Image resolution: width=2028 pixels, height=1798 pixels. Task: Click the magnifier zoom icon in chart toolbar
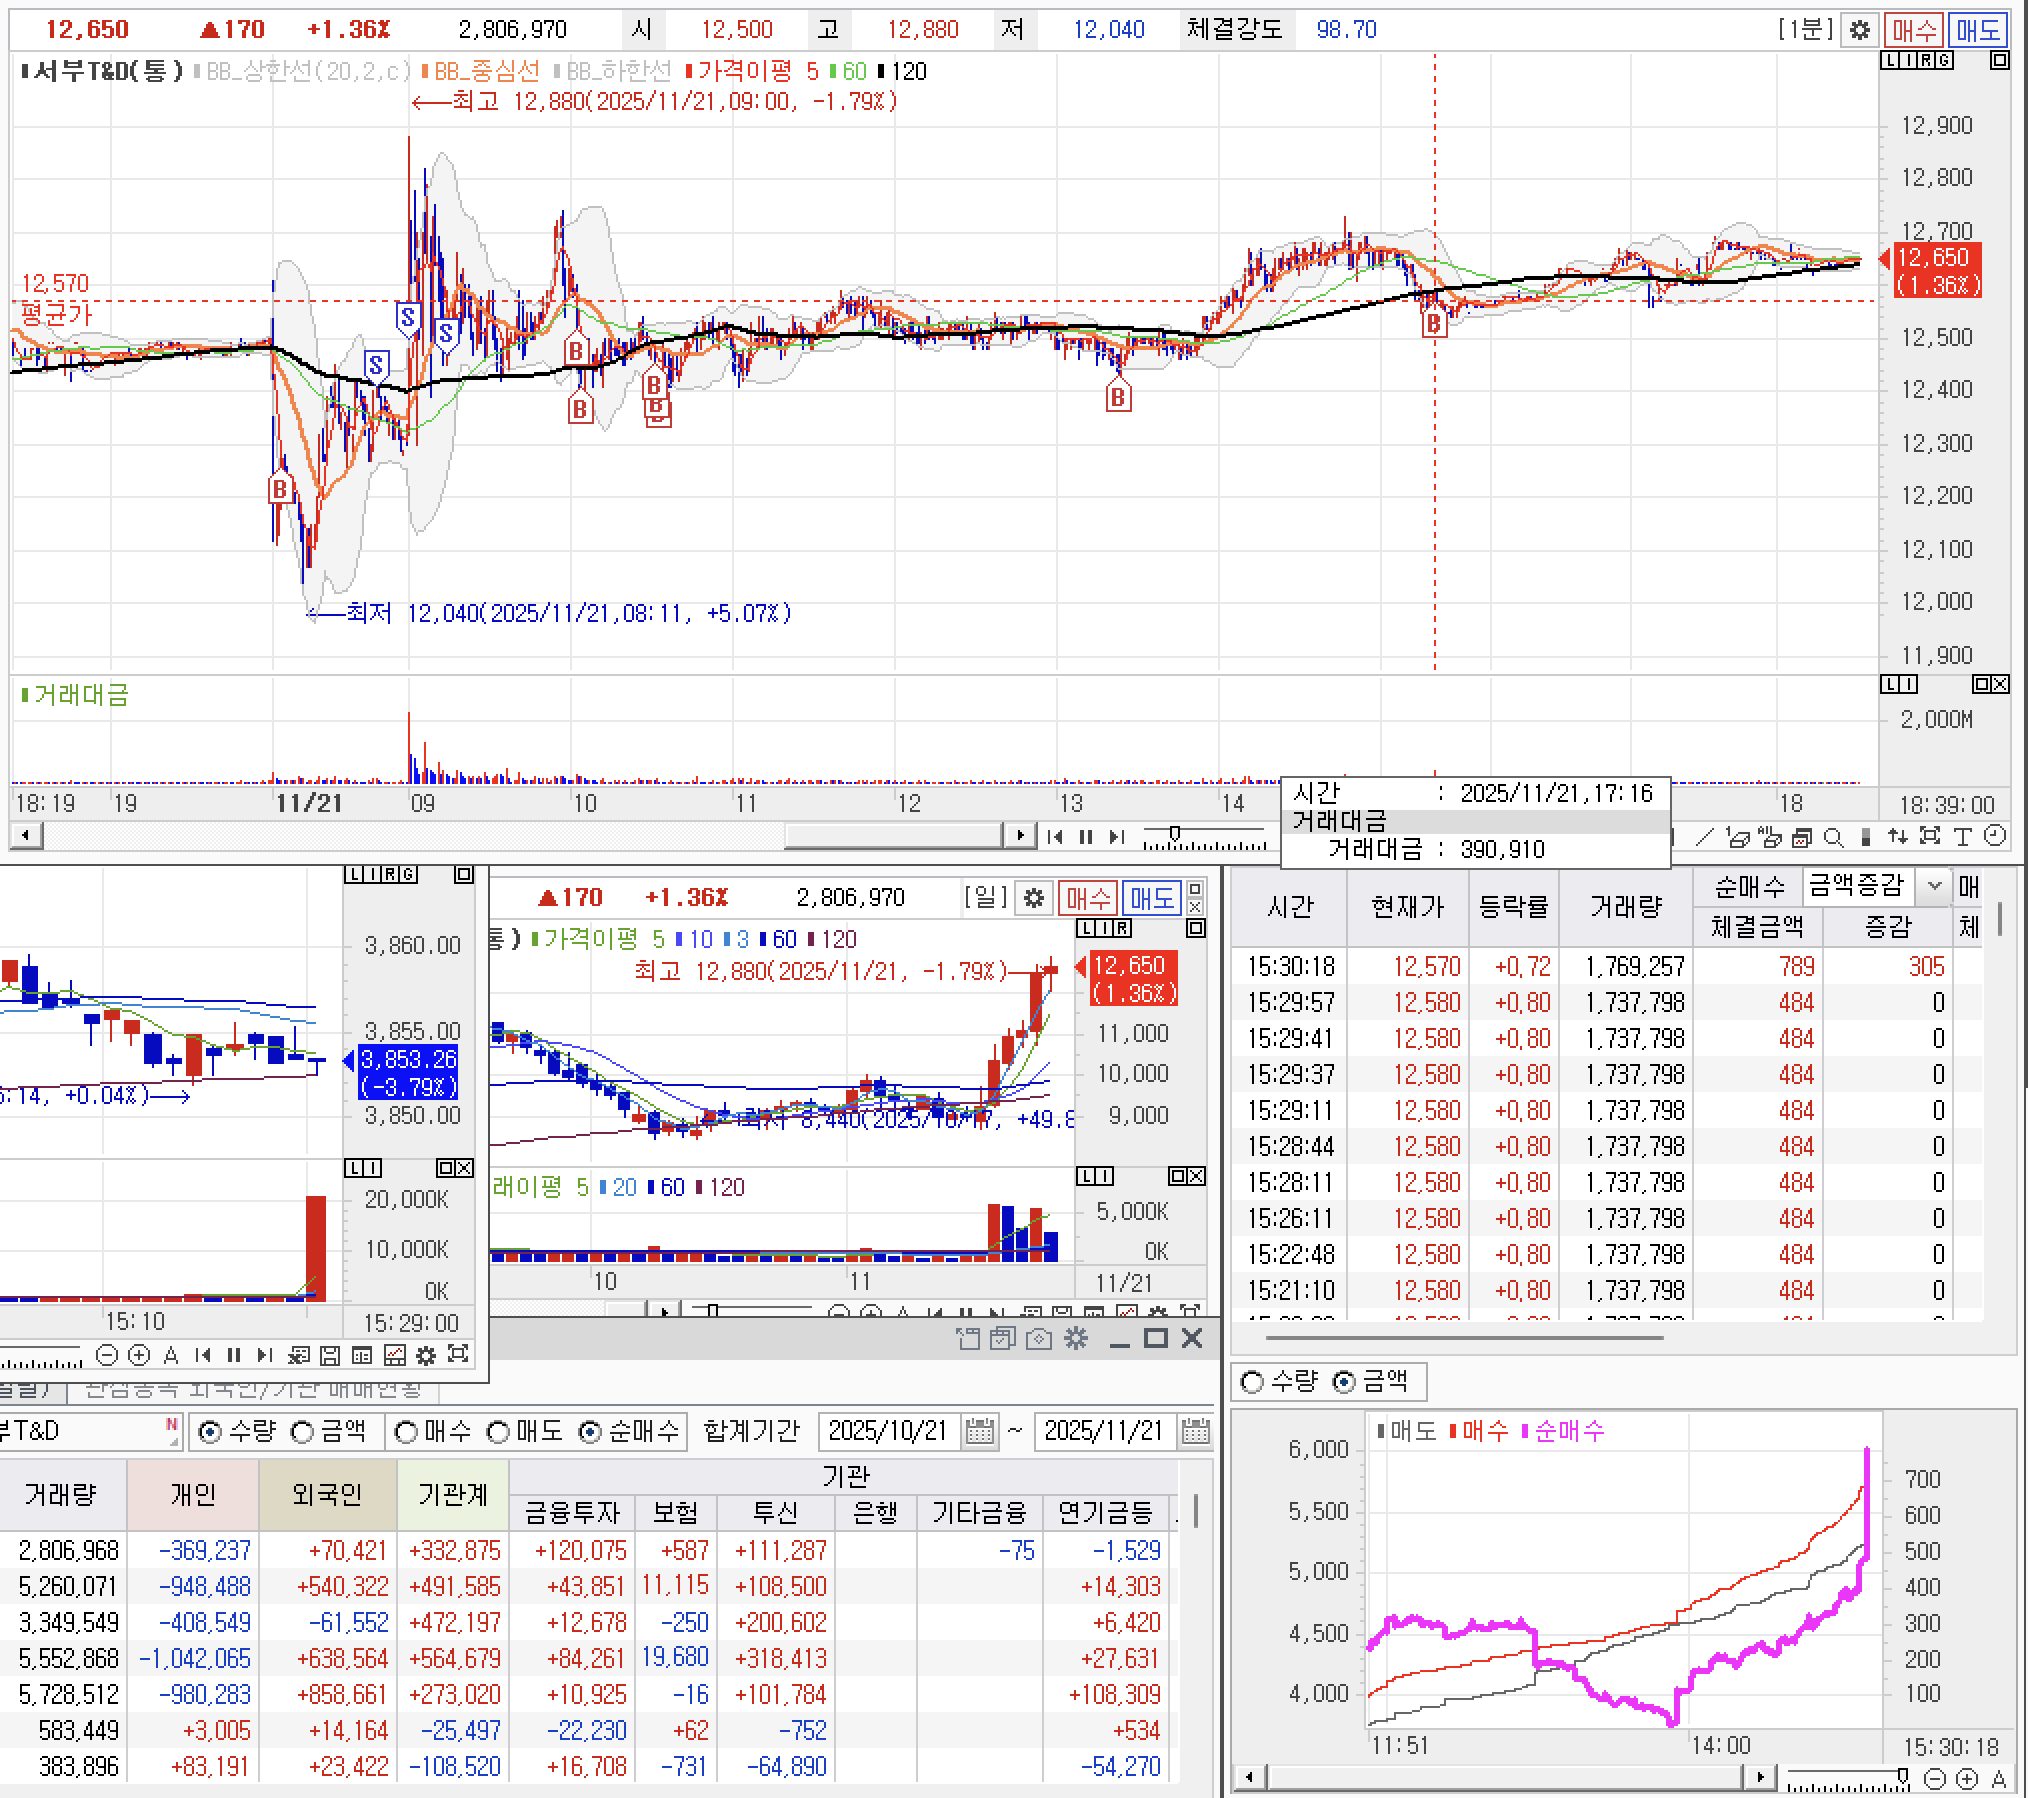(x=1833, y=837)
